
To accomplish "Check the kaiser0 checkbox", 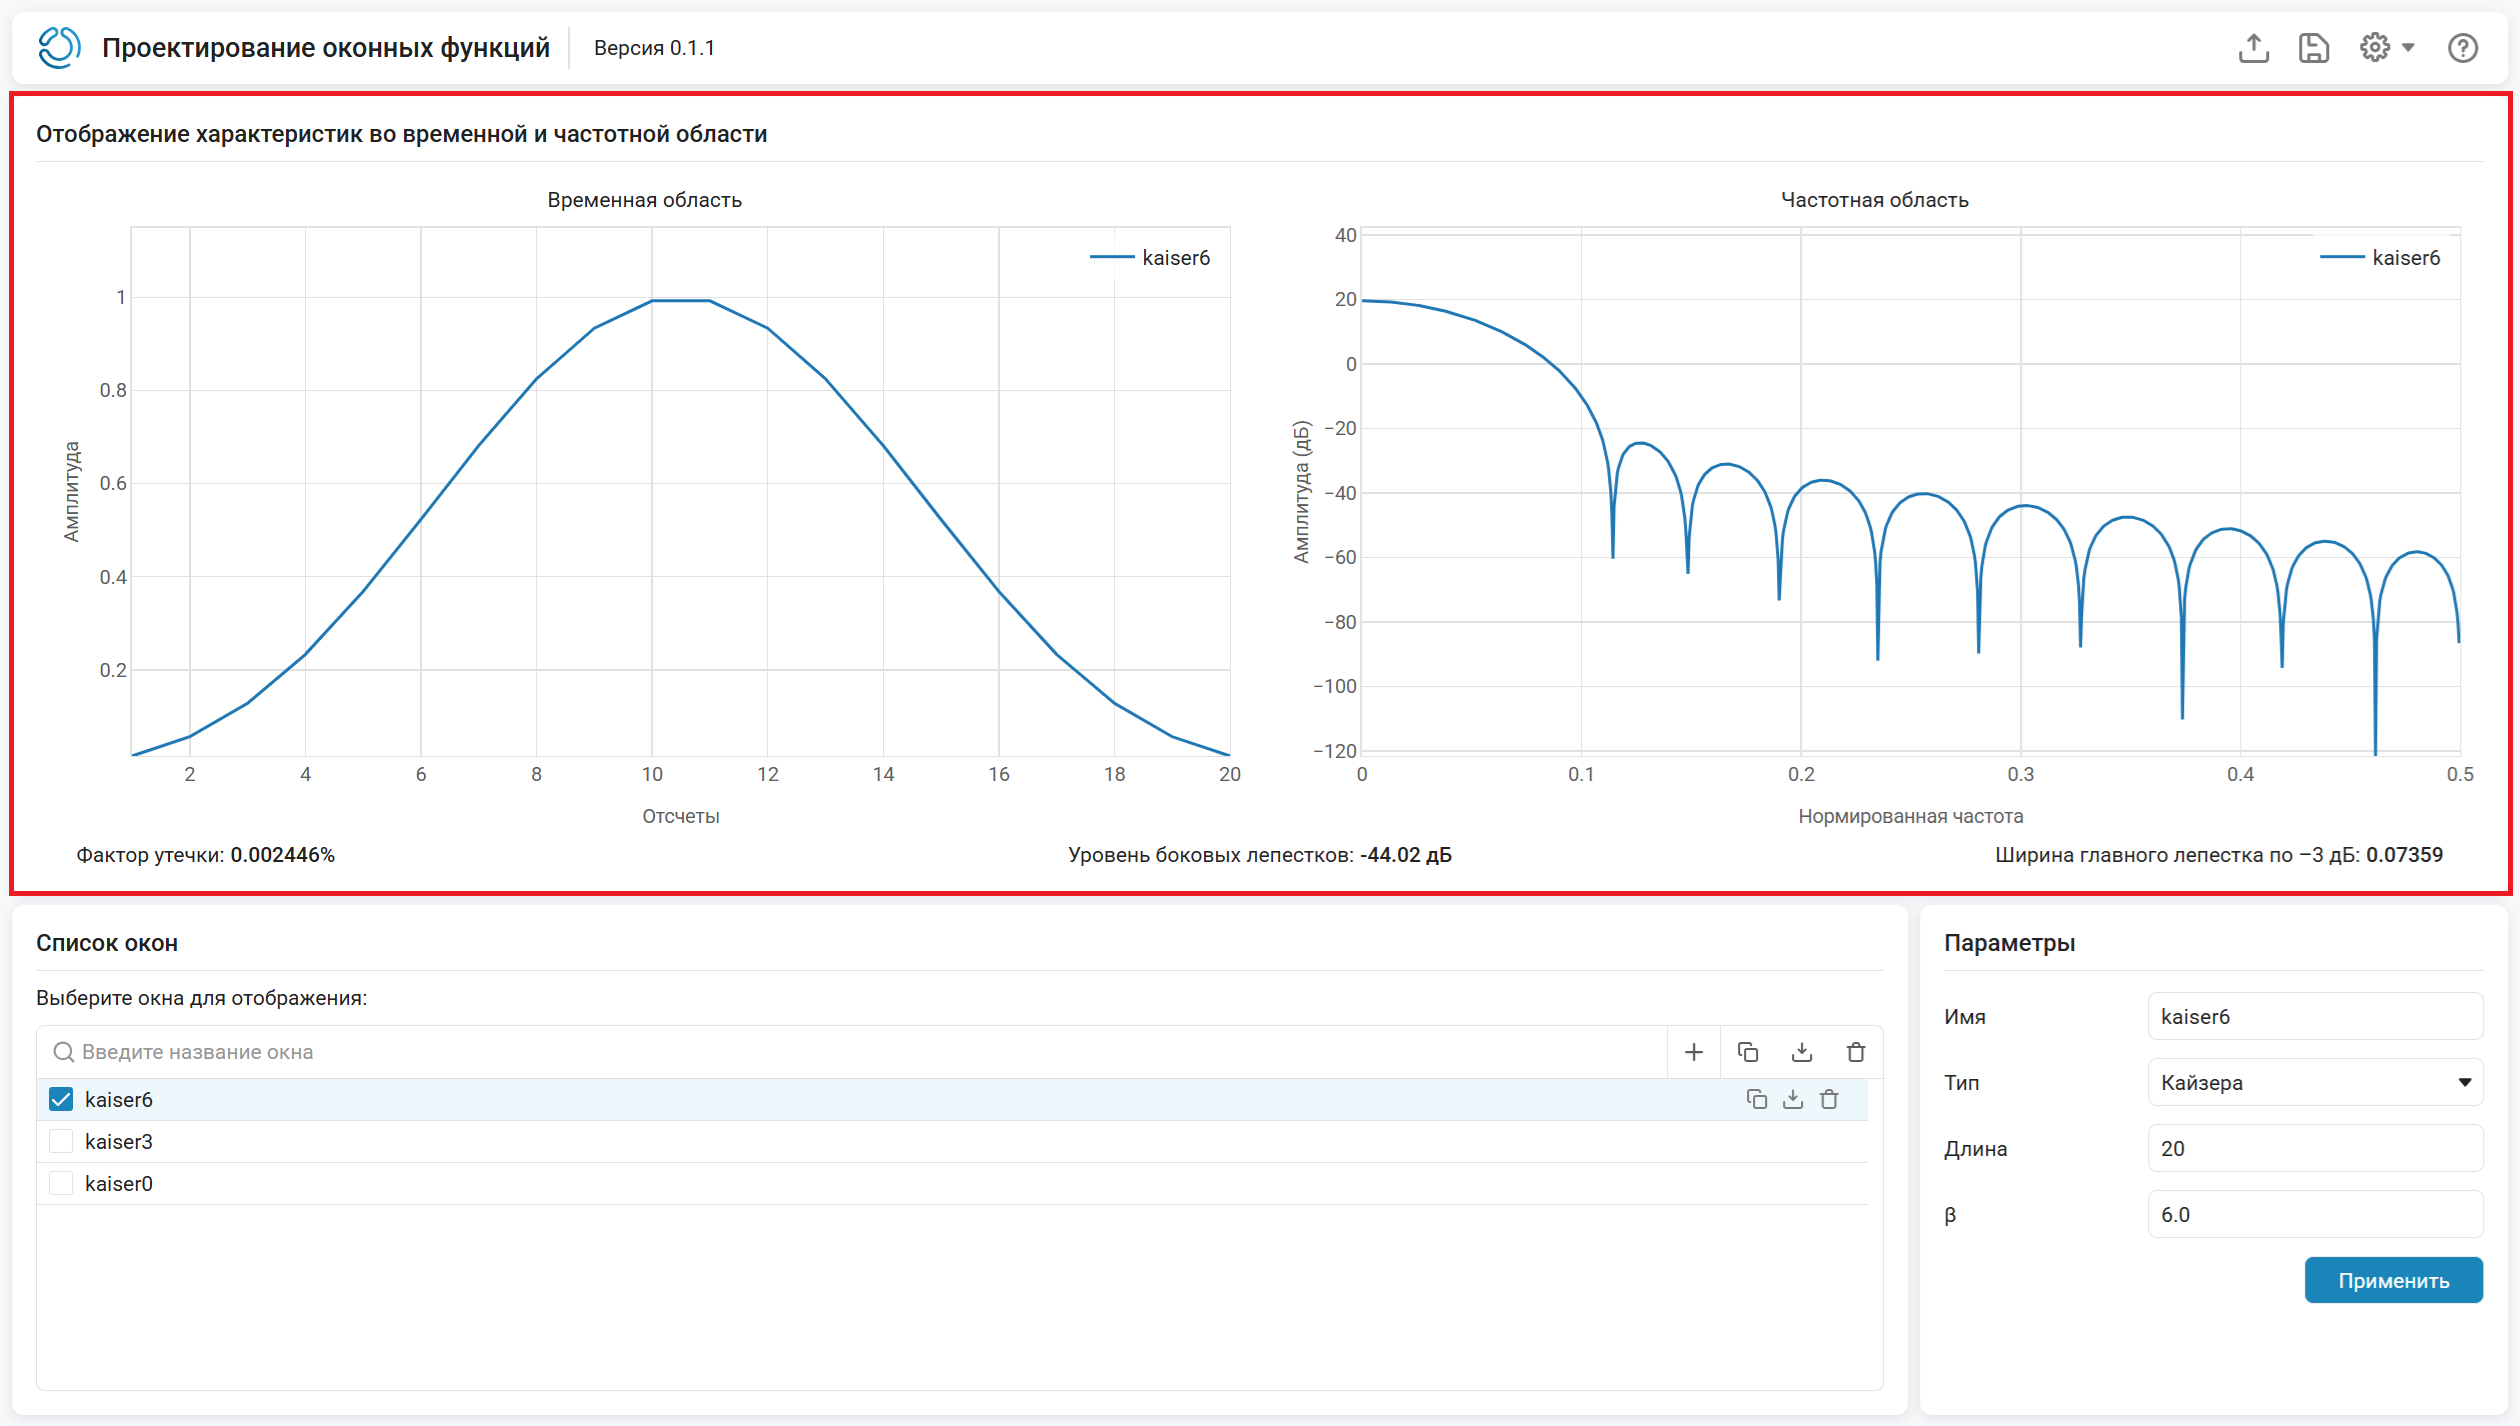I will pos(61,1183).
